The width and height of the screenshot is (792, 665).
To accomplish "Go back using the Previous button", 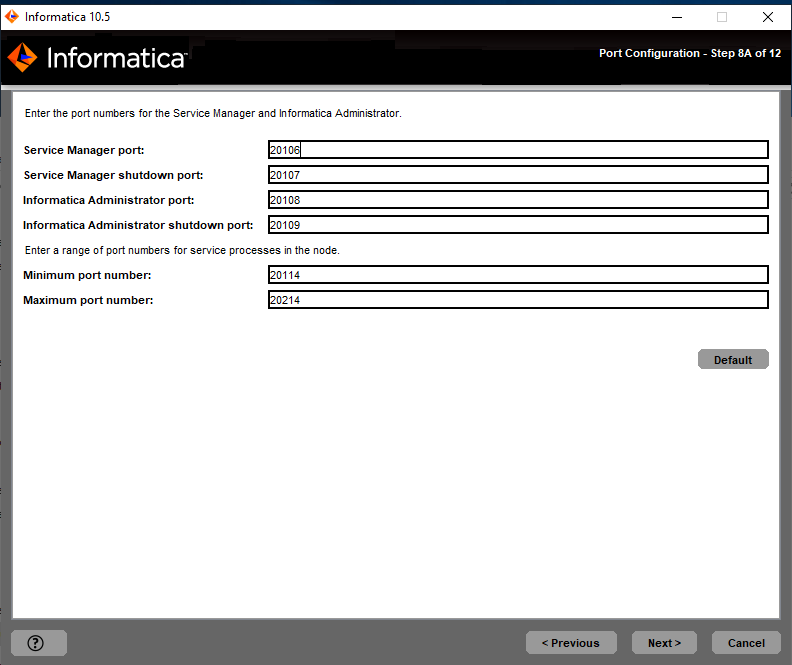I will click(571, 643).
